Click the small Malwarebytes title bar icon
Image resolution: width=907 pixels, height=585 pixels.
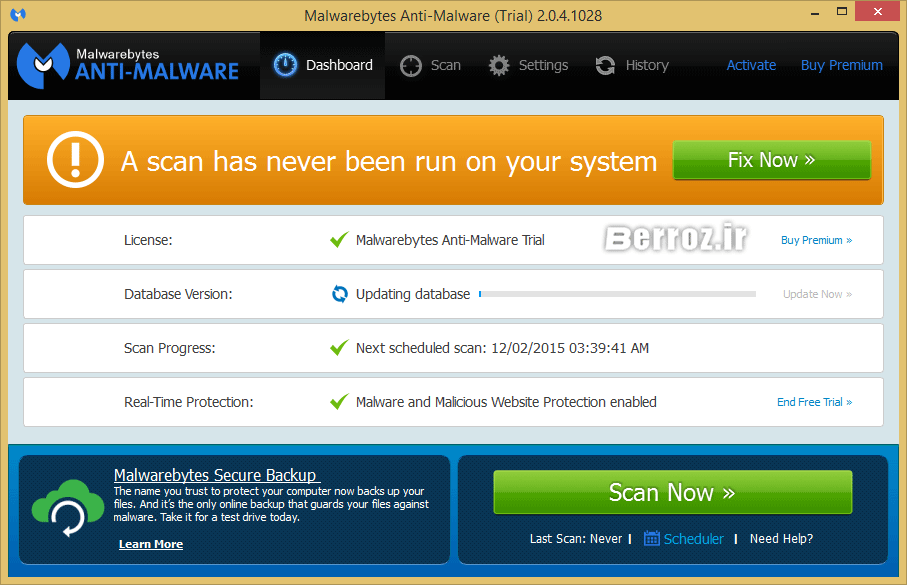click(18, 14)
